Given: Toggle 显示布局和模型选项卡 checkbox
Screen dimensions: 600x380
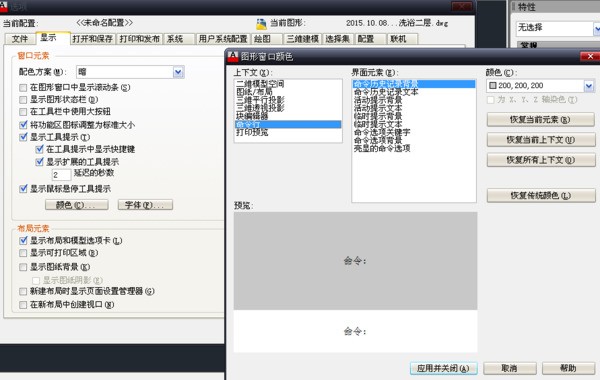Looking at the screenshot, I should coord(23,241).
